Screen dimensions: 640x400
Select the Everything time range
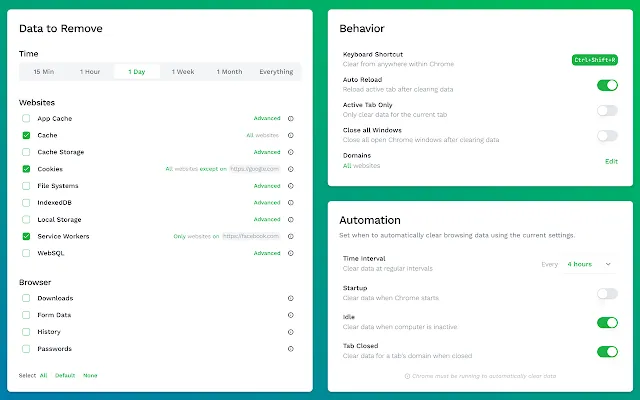276,72
